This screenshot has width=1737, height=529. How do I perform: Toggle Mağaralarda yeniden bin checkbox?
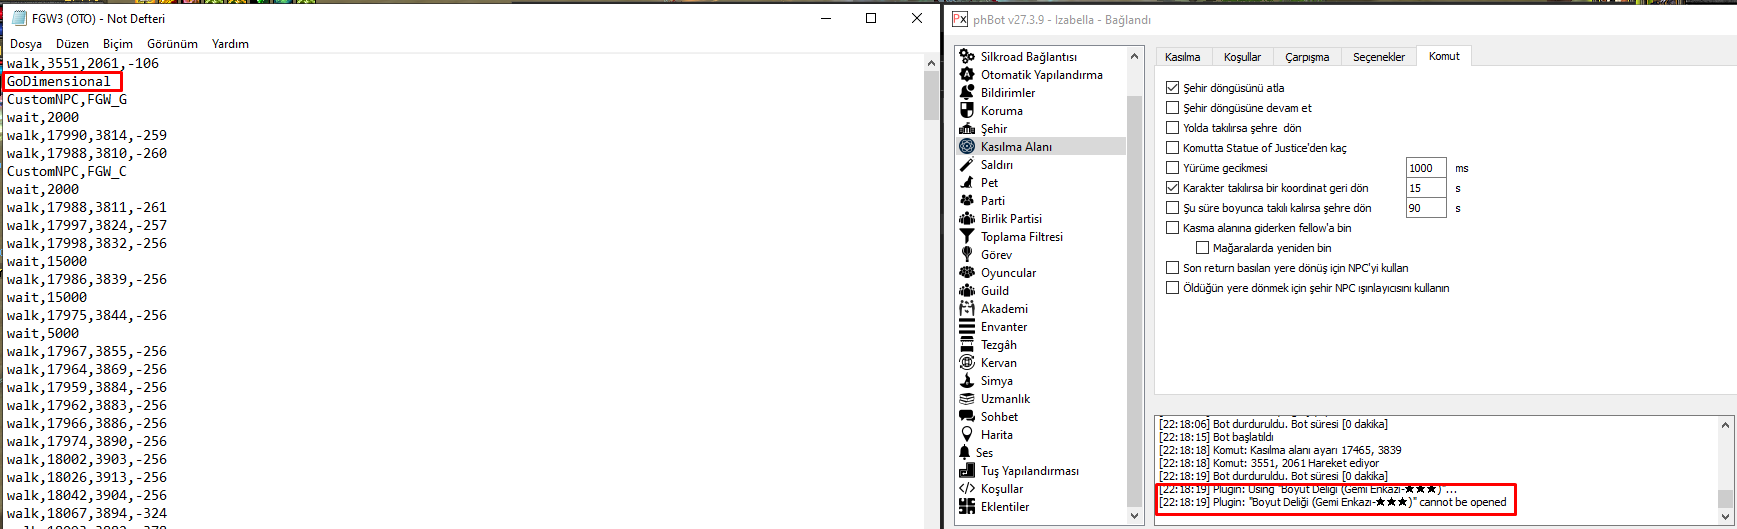click(1203, 248)
